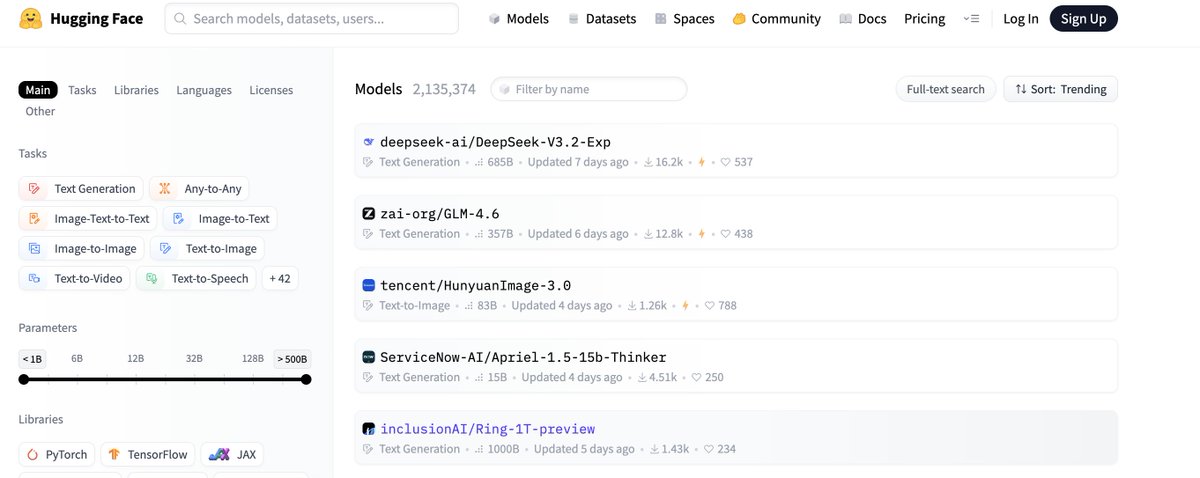
Task: Click the Text-to-Video task icon
Action: (x=35, y=279)
